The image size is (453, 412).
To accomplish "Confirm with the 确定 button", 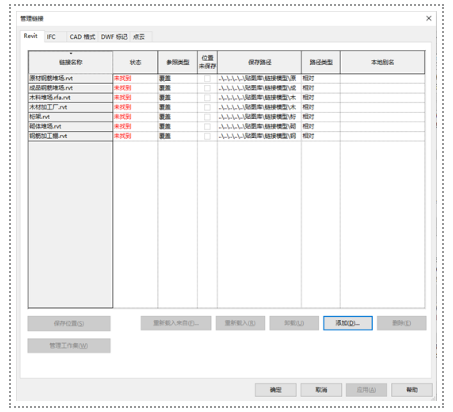I will pos(276,390).
